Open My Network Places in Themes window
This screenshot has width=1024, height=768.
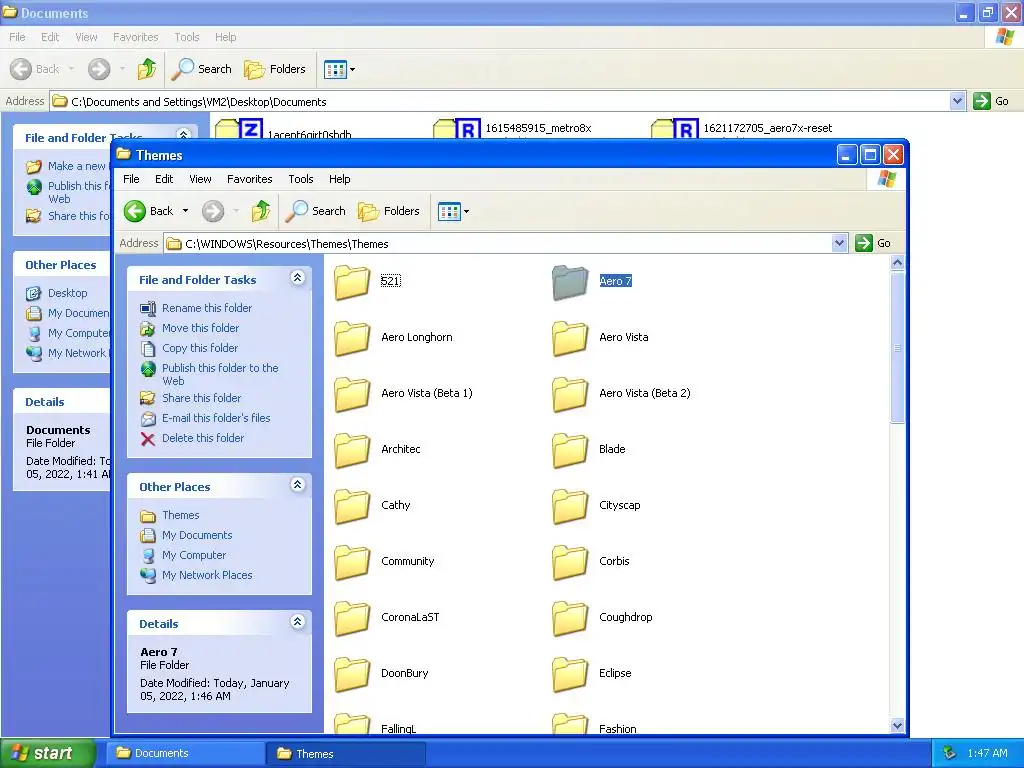pos(207,575)
